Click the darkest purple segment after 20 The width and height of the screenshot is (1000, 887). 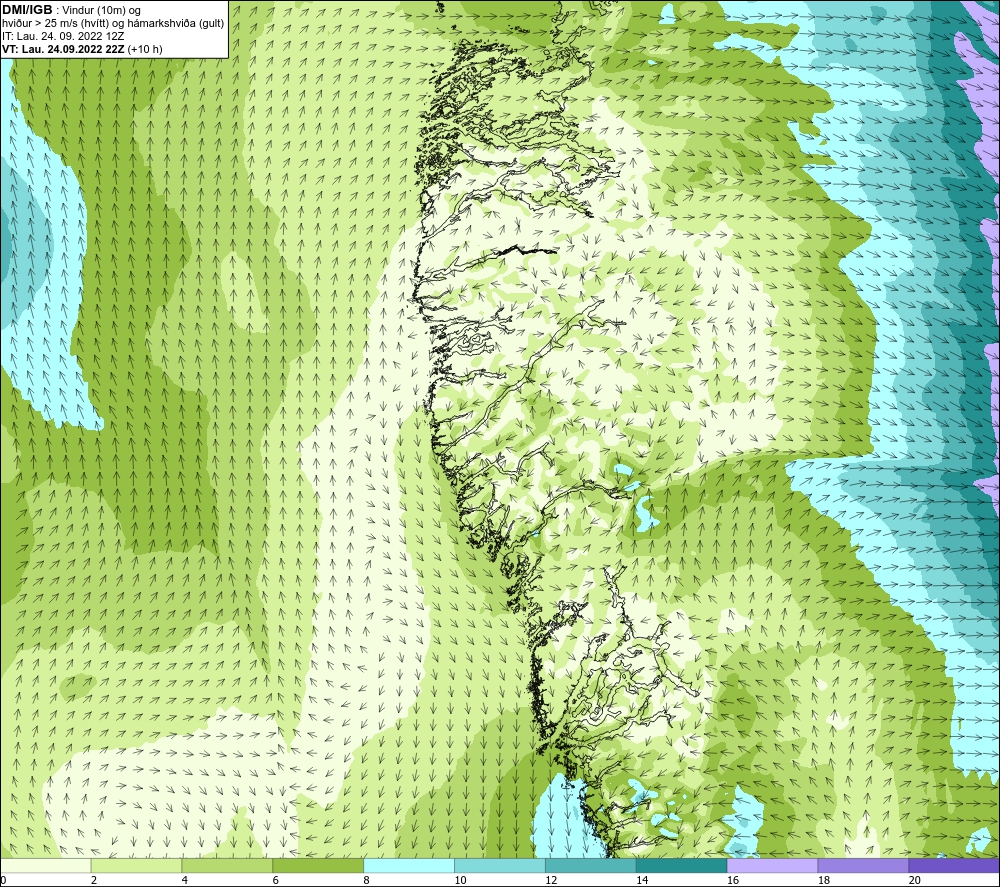point(954,865)
